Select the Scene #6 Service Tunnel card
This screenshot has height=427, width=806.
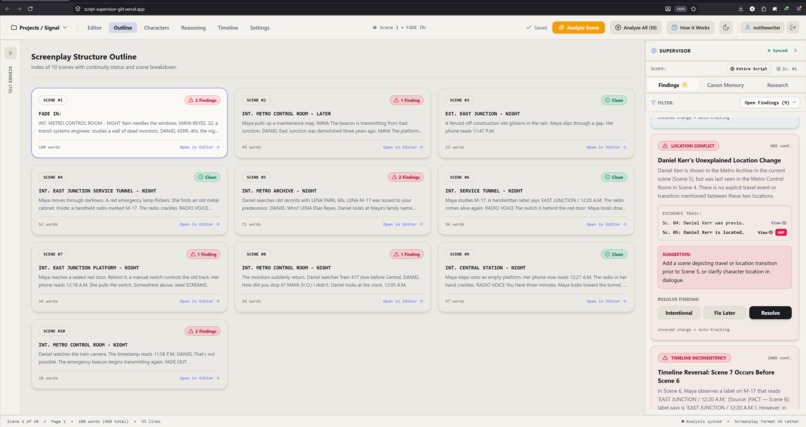[x=536, y=200]
